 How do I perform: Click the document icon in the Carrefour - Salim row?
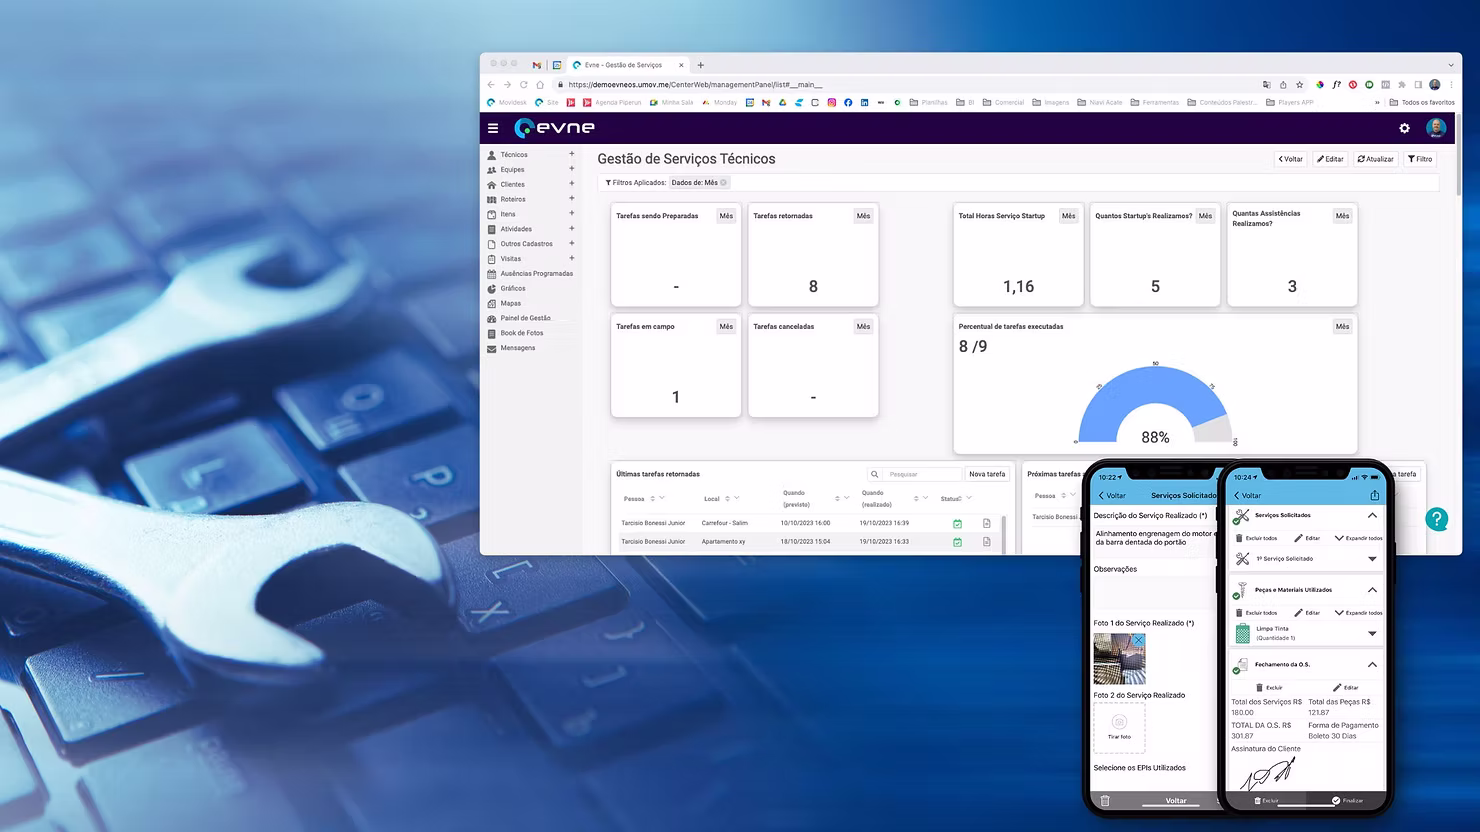[x=986, y=523]
